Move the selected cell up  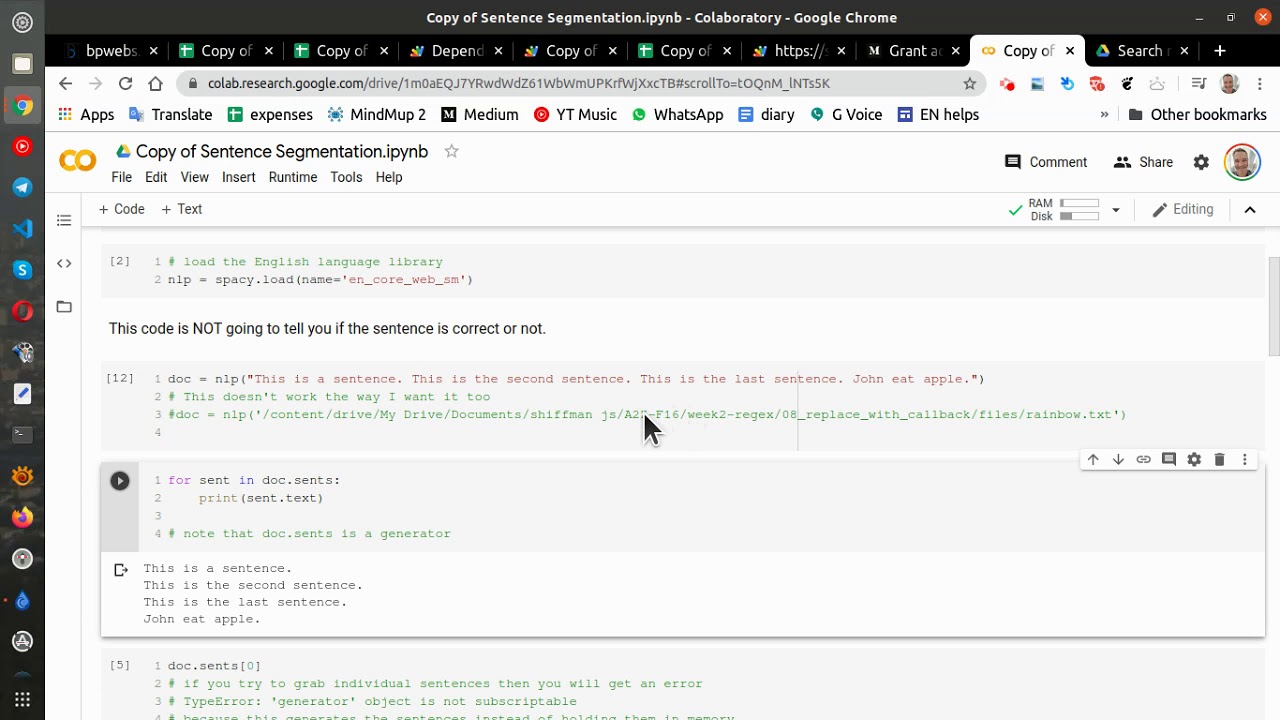(1093, 459)
